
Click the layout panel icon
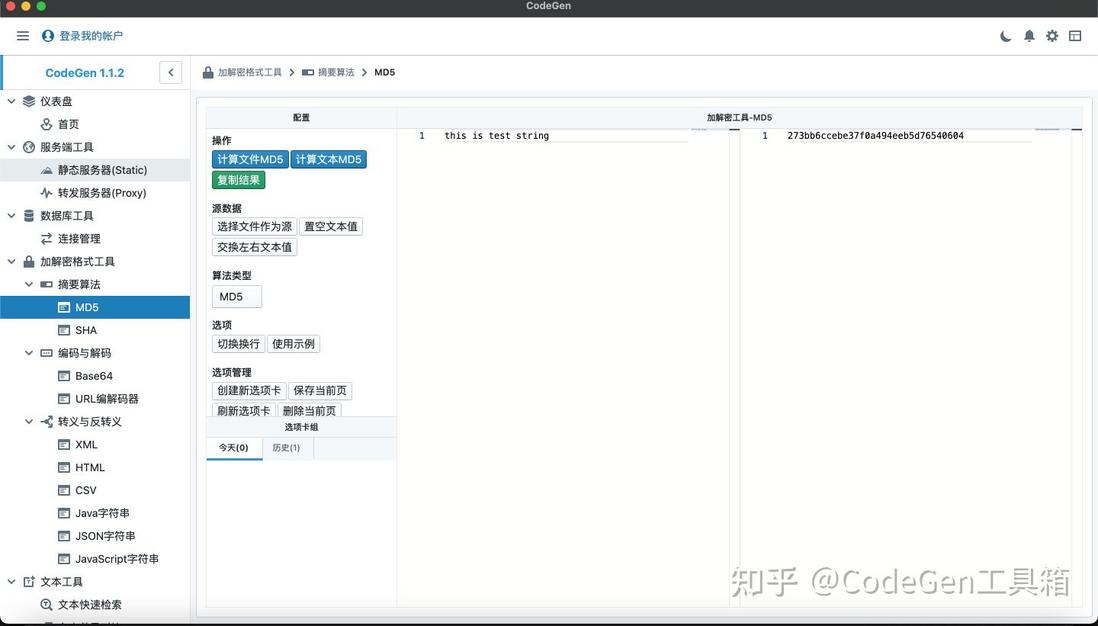point(1076,36)
